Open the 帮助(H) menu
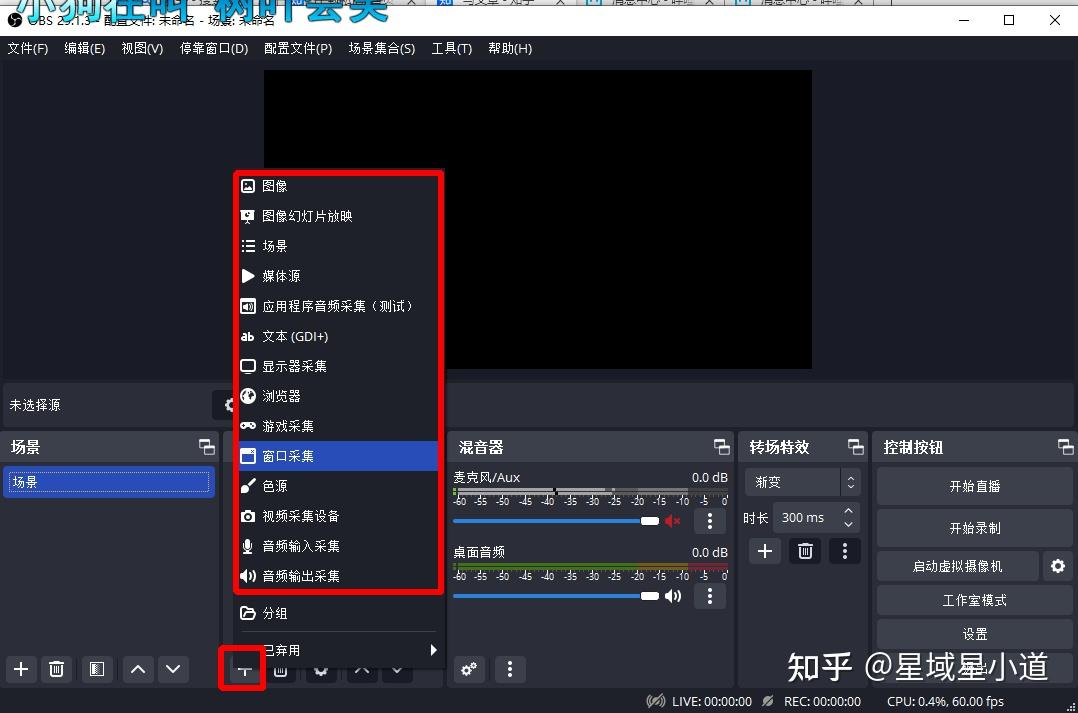This screenshot has height=713, width=1078. coord(510,48)
